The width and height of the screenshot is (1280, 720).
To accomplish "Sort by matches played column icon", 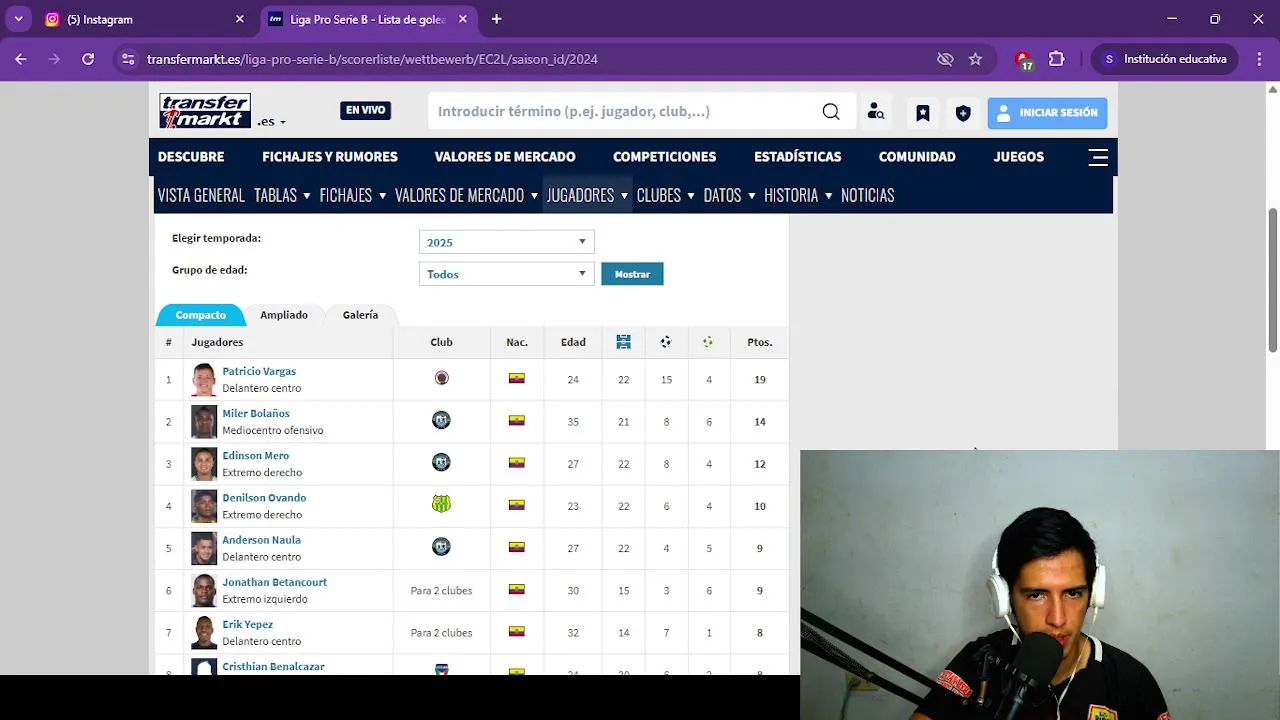I will [x=623, y=342].
